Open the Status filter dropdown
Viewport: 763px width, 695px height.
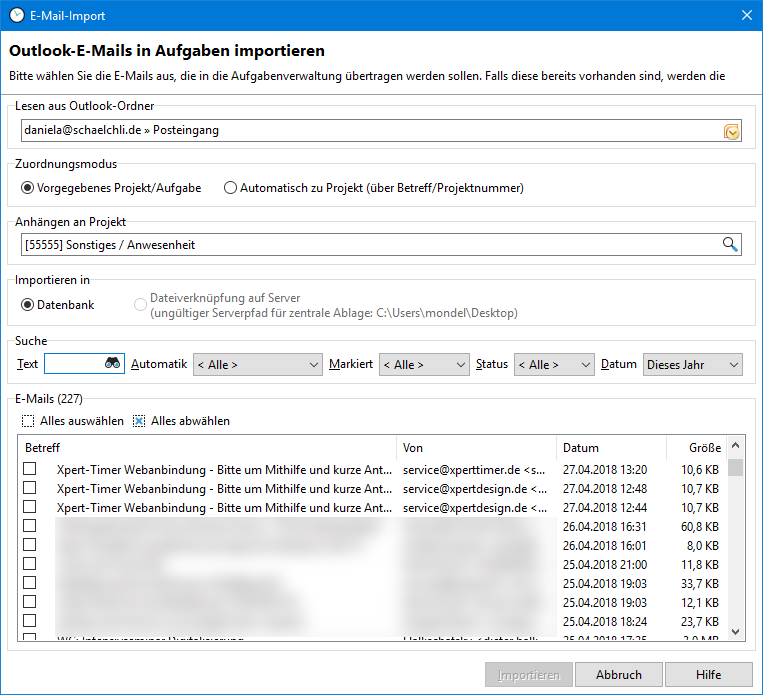[554, 365]
